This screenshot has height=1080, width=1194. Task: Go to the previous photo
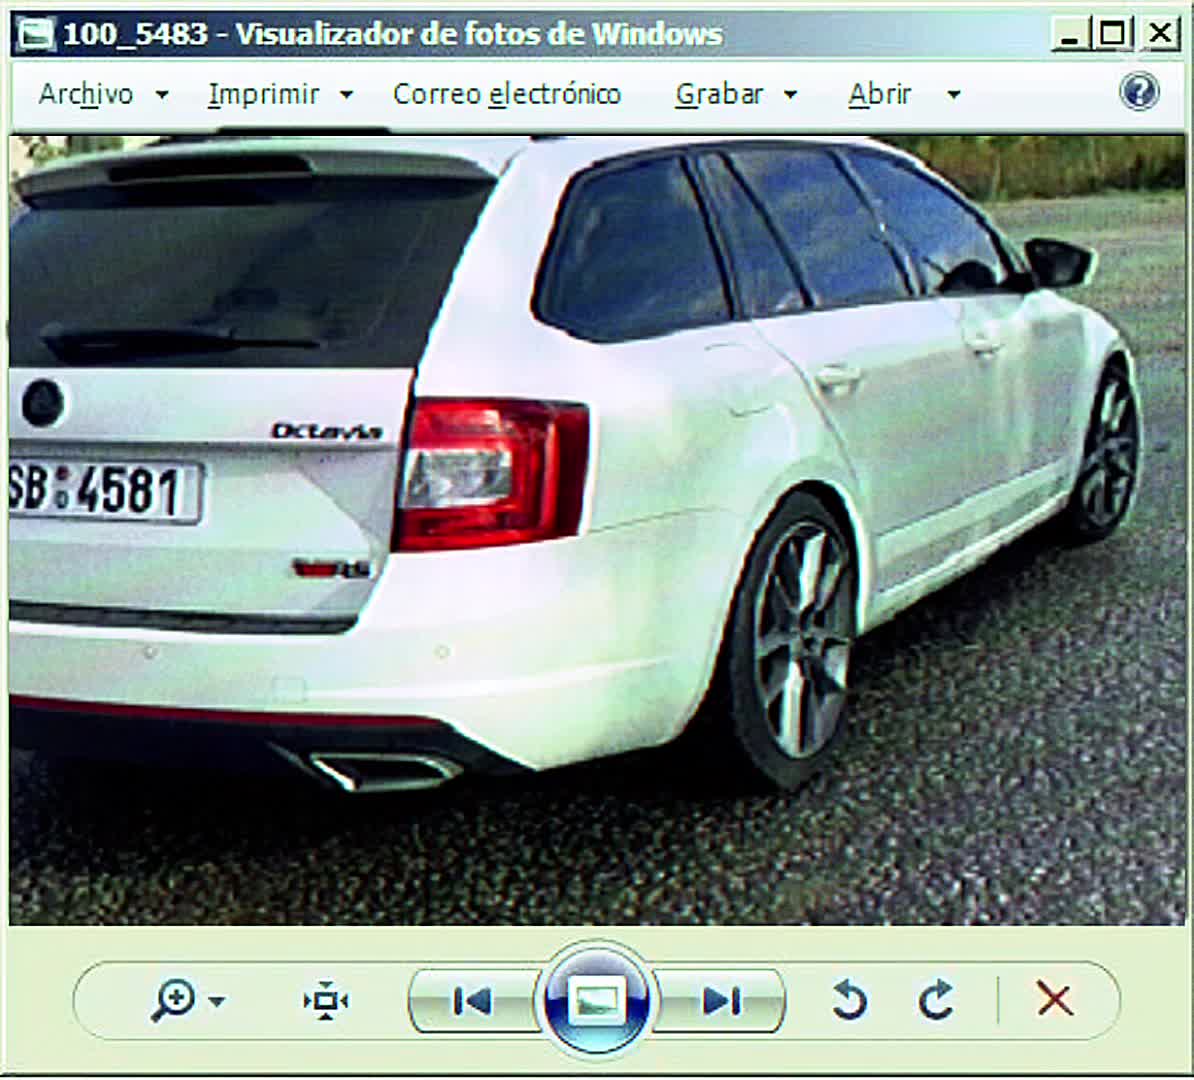[471, 1001]
